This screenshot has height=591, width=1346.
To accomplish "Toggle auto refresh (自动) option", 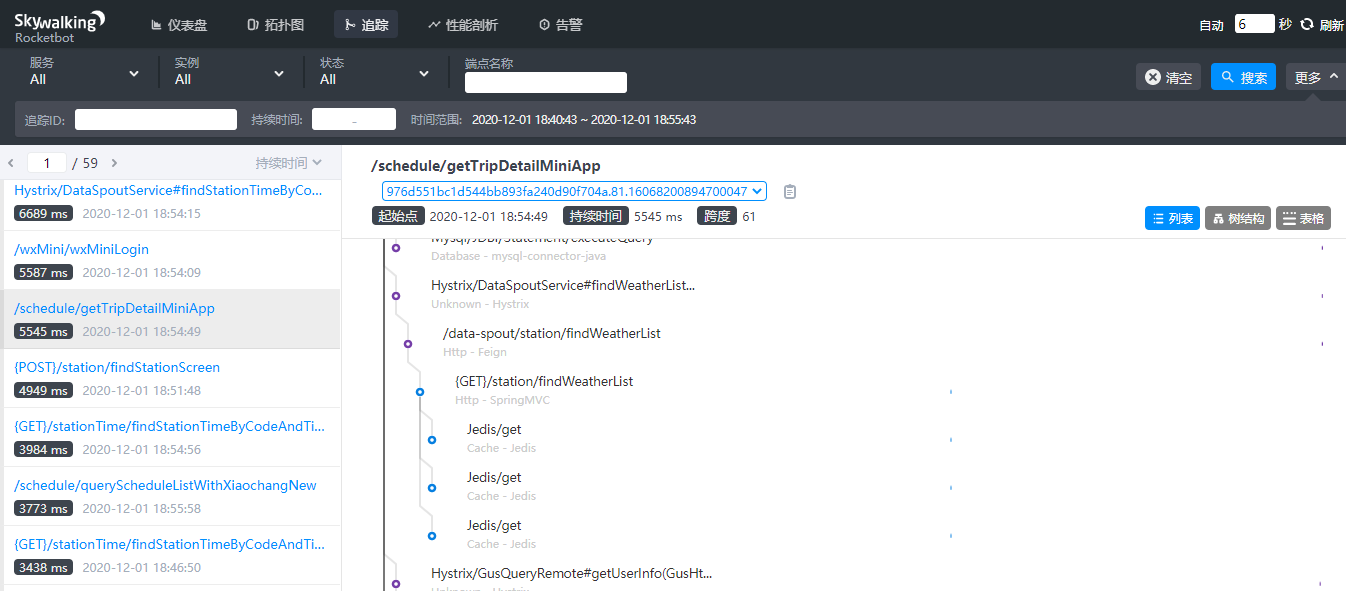I will point(1211,25).
